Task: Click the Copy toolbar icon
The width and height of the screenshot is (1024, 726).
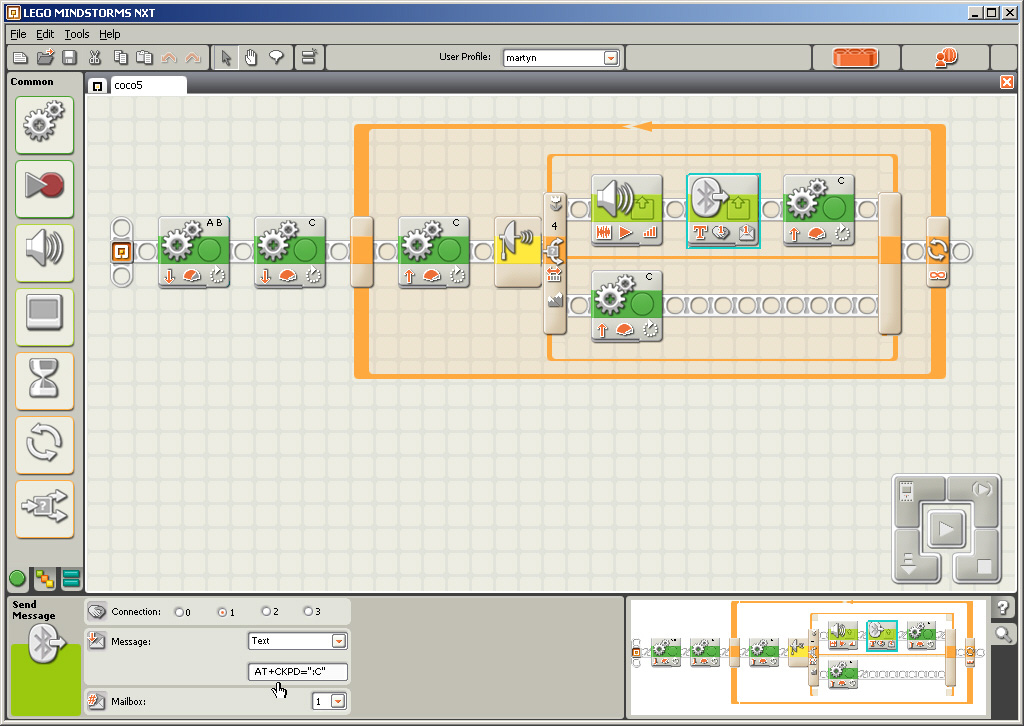Action: click(120, 58)
